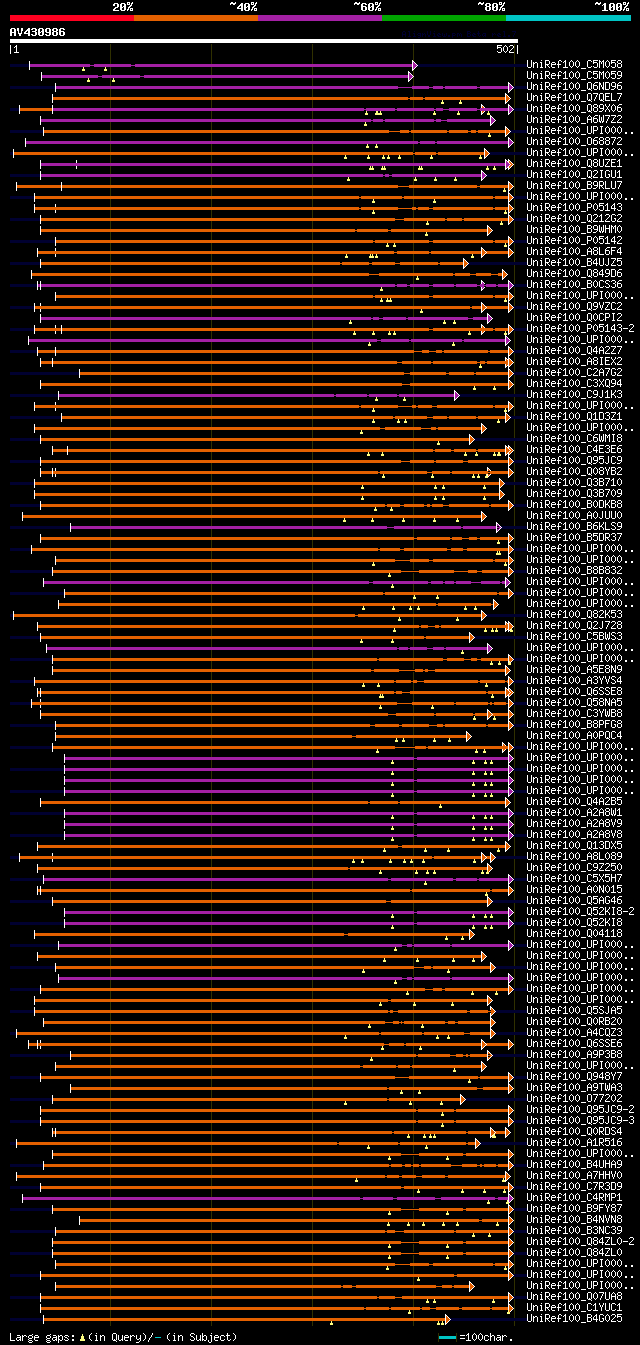
Task: Click the red 20% identity legend segment
Action: coord(71,17)
